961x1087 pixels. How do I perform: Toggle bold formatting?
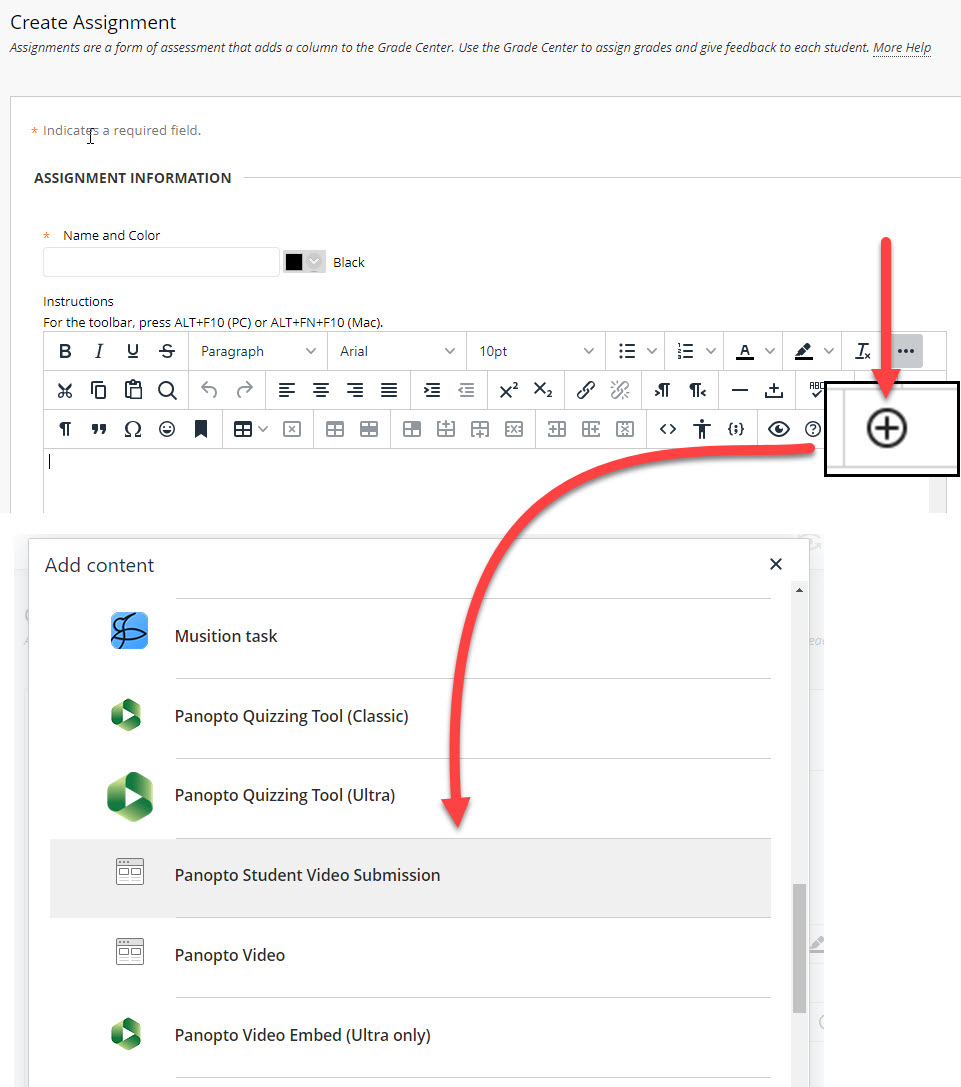tap(65, 351)
